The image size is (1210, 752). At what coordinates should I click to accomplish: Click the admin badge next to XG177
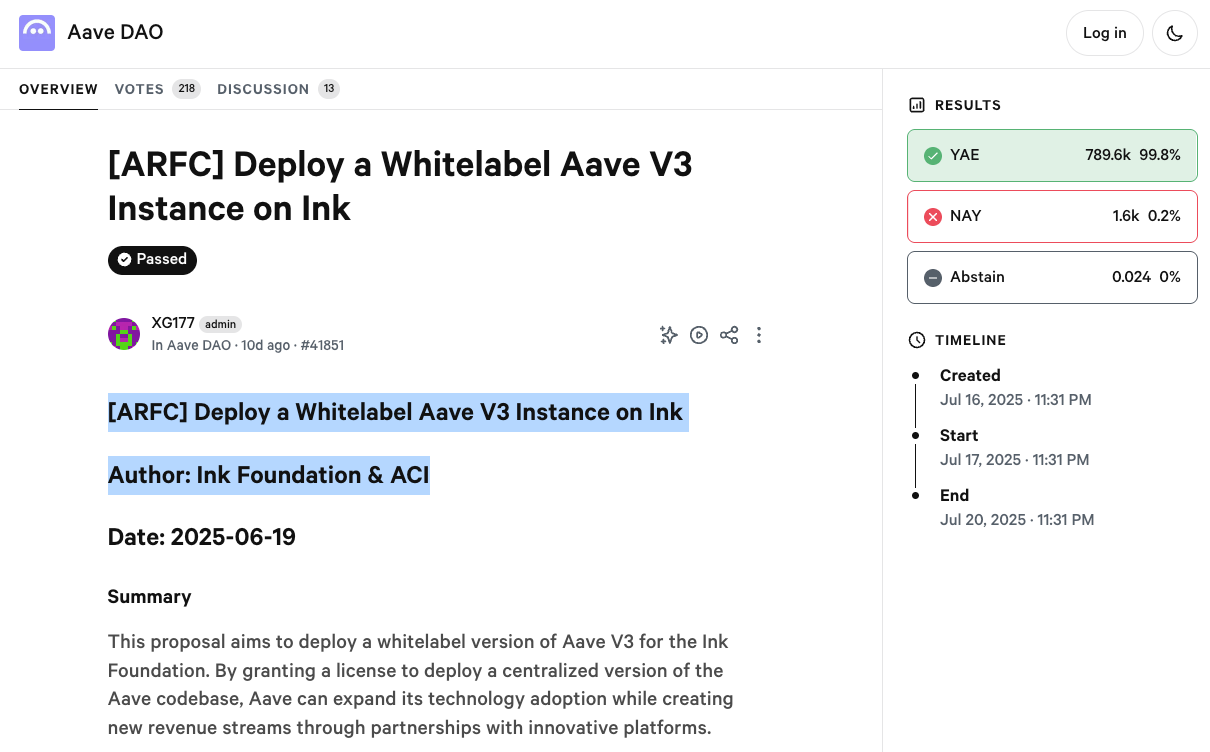pyautogui.click(x=221, y=324)
